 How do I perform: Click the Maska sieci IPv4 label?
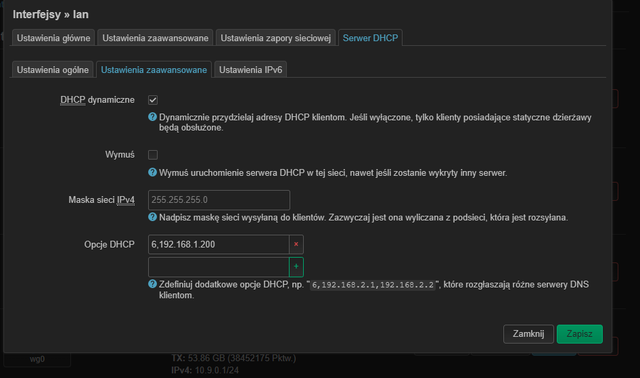tap(101, 200)
